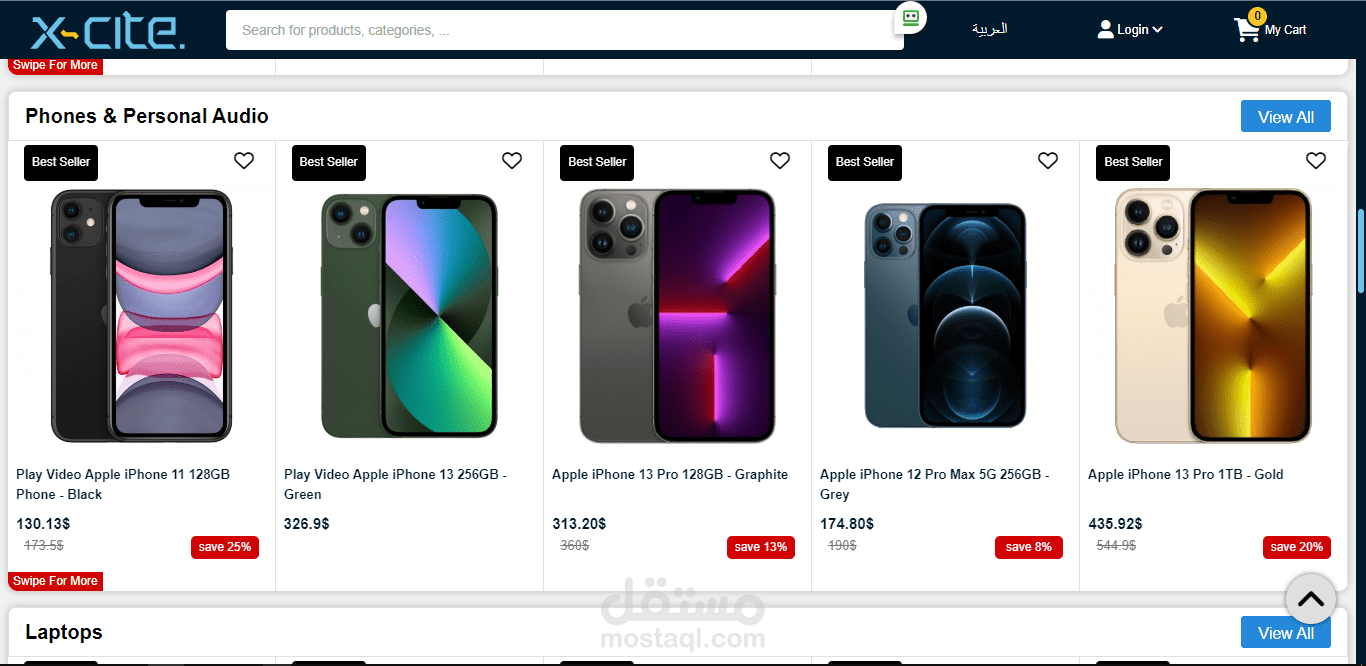Switch language to Arabic

click(x=989, y=30)
